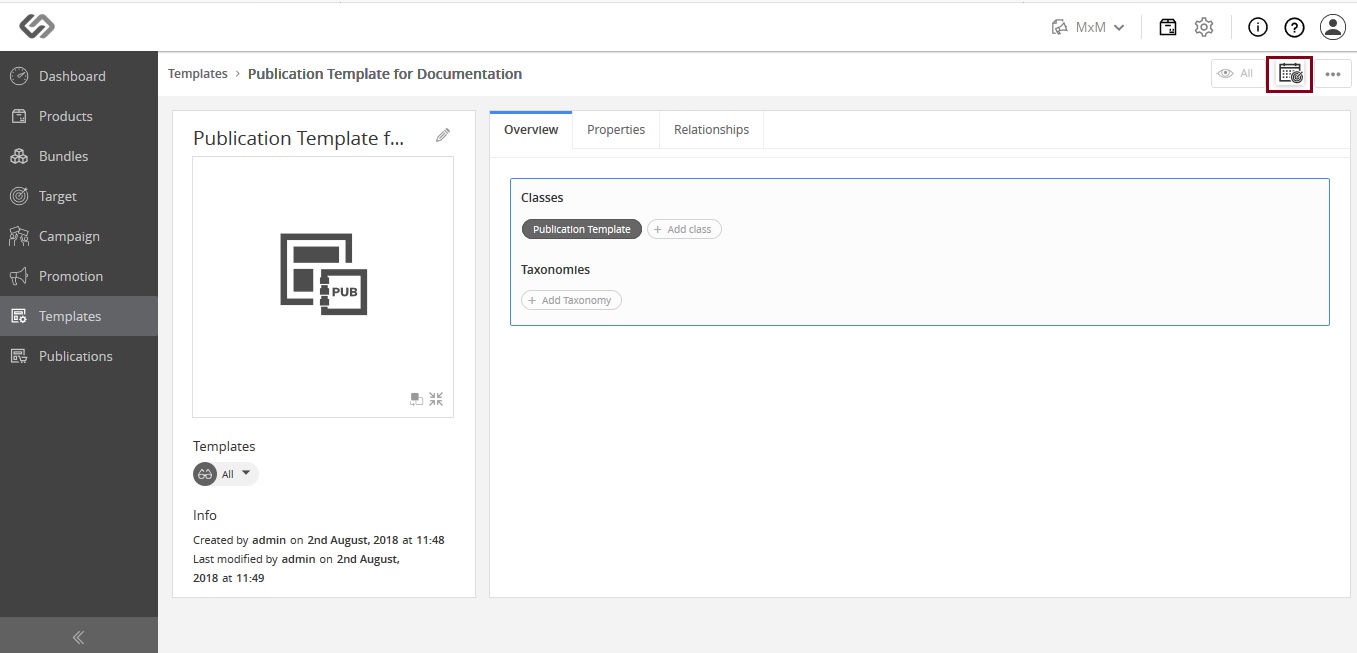
Task: Open the three-dots more options menu
Action: [1332, 74]
